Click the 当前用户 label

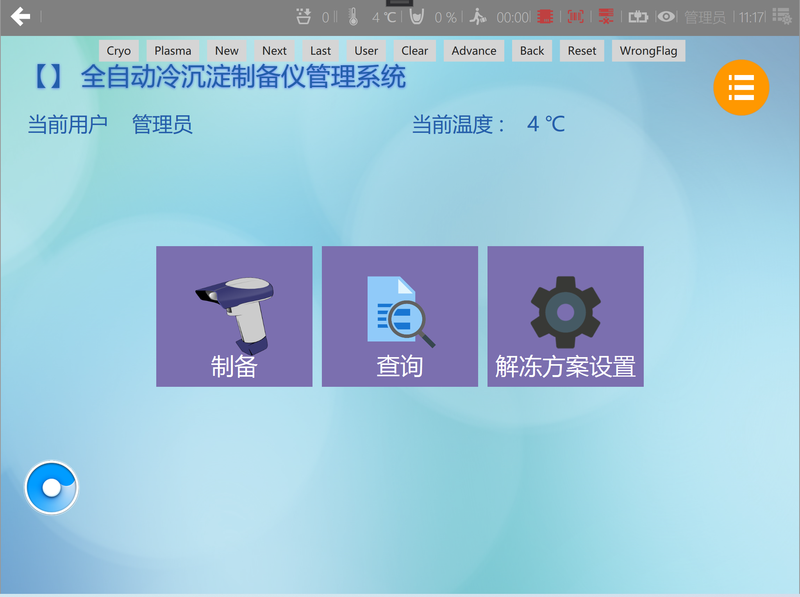pos(67,125)
